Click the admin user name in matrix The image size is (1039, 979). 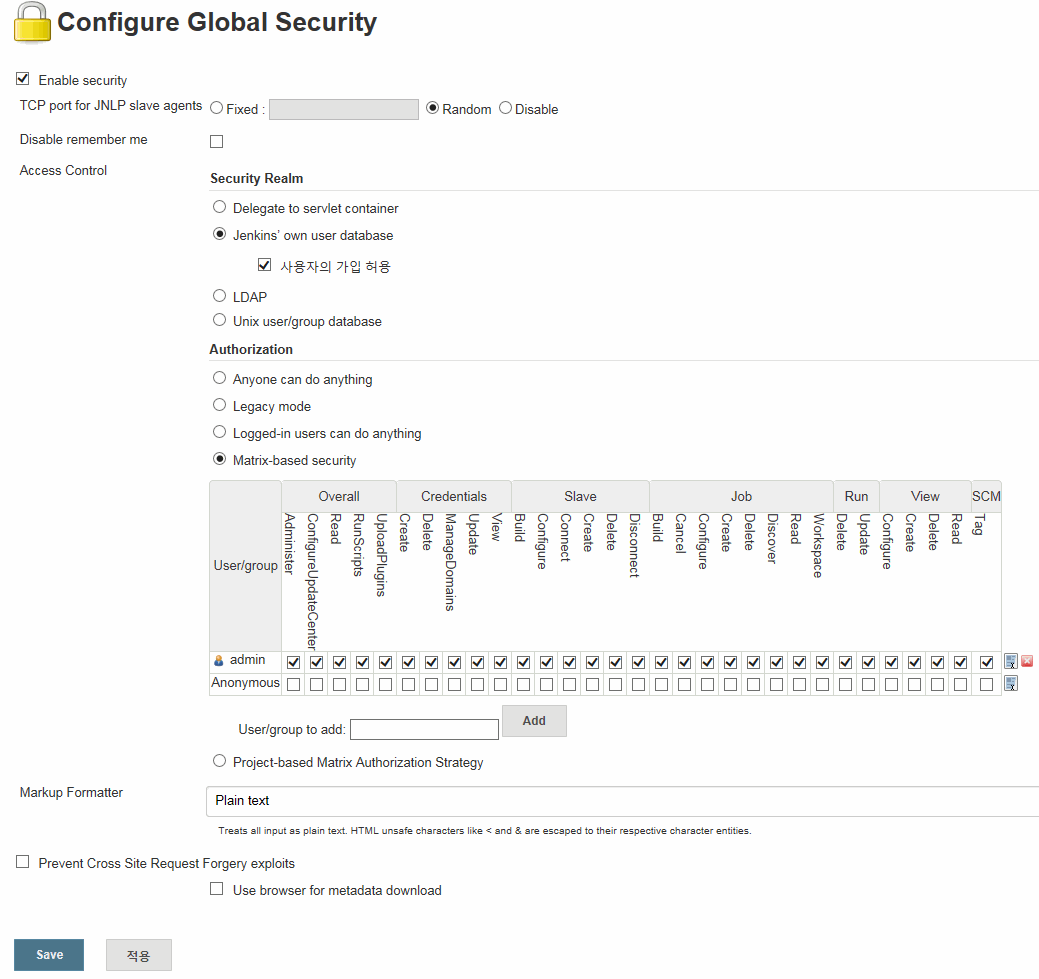click(247, 660)
